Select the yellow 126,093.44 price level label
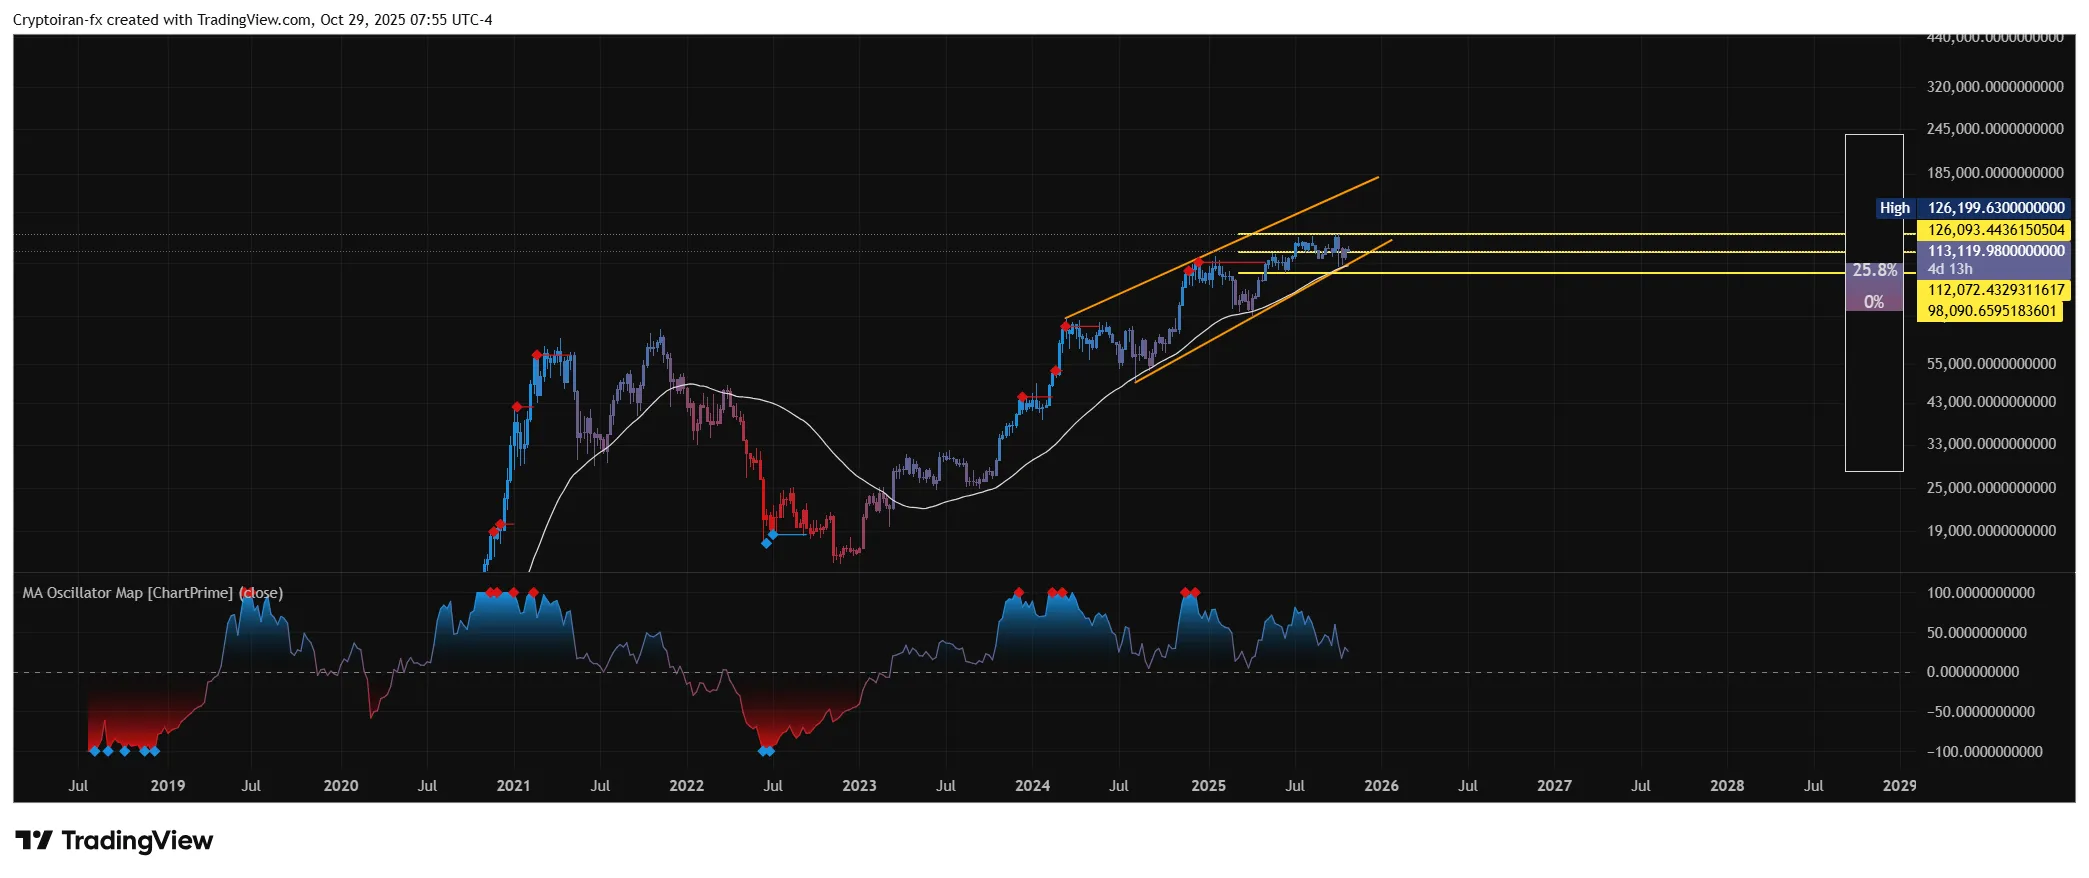 [1995, 230]
